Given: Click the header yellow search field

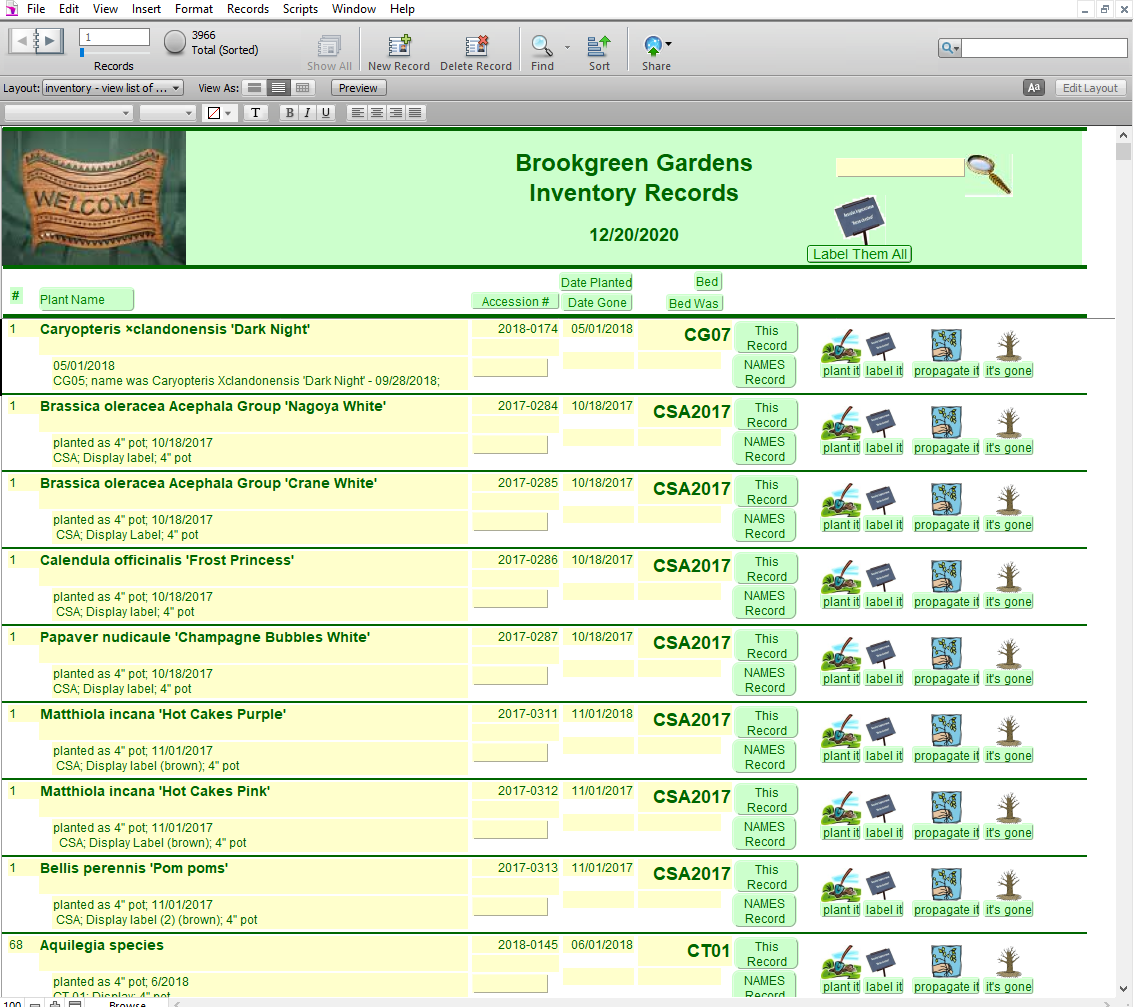Looking at the screenshot, I should (x=900, y=167).
